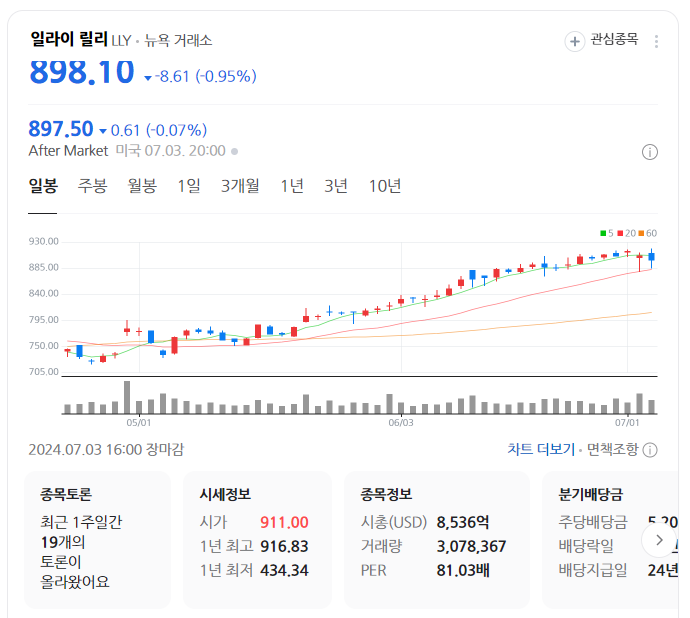Click the 배당락일 label
The height and width of the screenshot is (618, 690).
click(586, 546)
